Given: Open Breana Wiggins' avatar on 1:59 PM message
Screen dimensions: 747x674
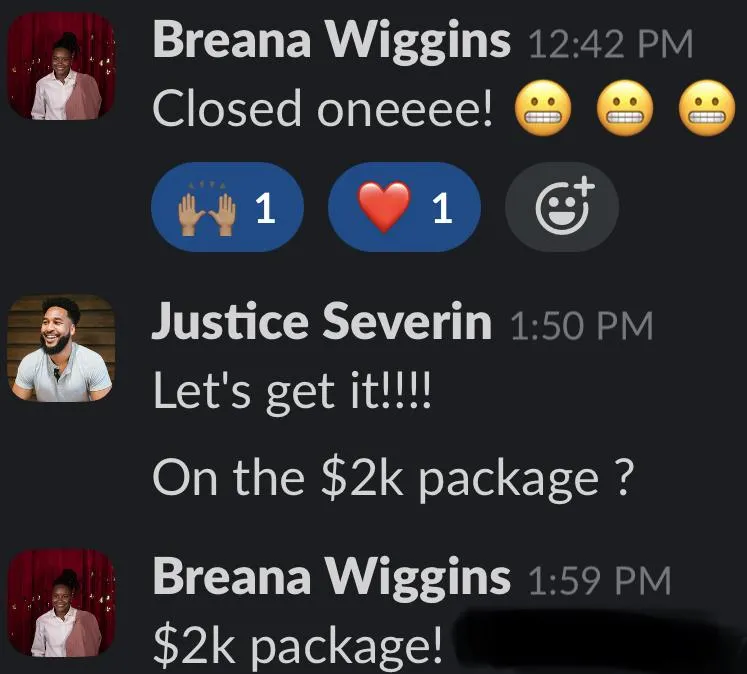Looking at the screenshot, I should pos(61,603).
